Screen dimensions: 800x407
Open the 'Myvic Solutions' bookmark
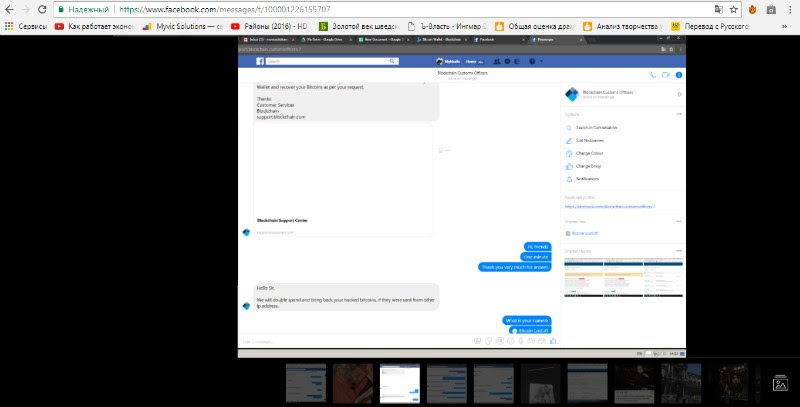point(183,26)
